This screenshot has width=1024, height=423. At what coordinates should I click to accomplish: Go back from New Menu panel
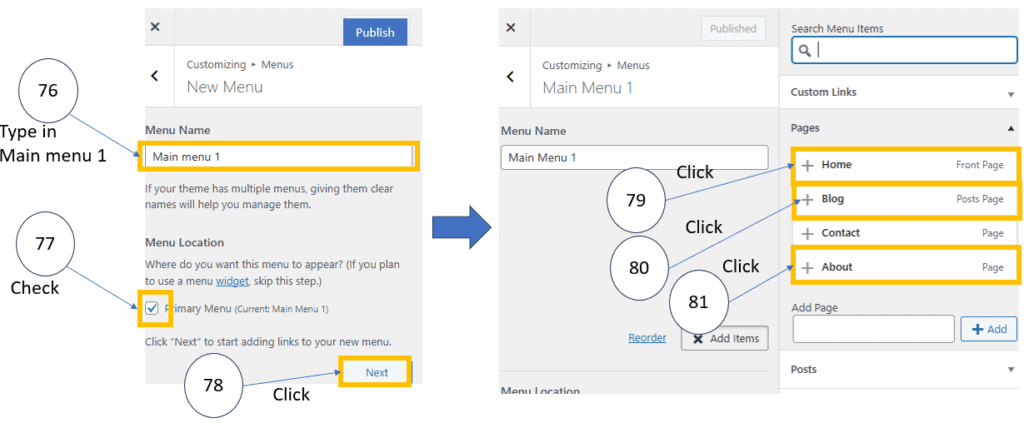click(155, 75)
